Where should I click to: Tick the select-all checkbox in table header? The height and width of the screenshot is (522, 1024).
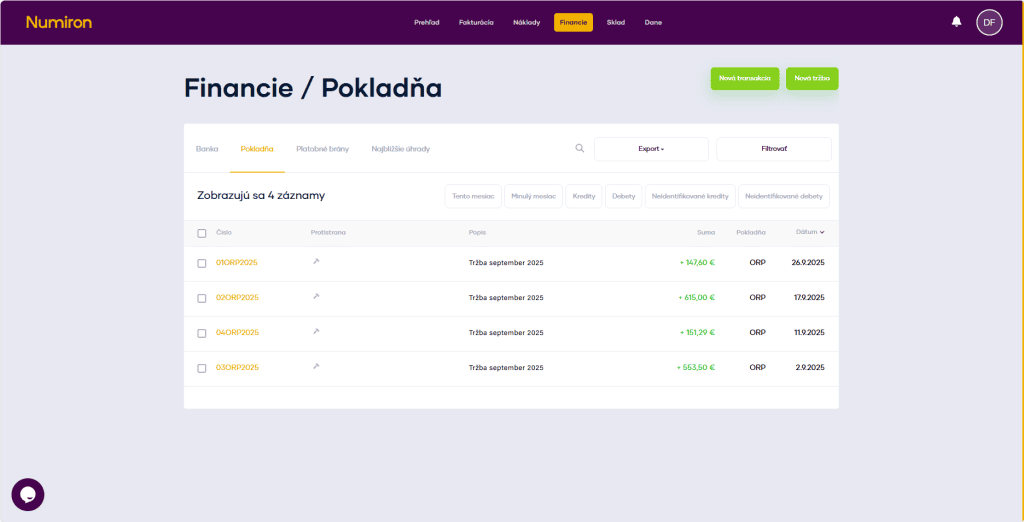click(202, 233)
